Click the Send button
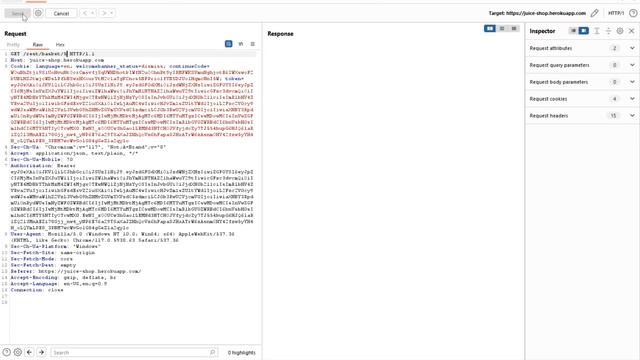Screen dimensions: 640x360 (x=17, y=13)
